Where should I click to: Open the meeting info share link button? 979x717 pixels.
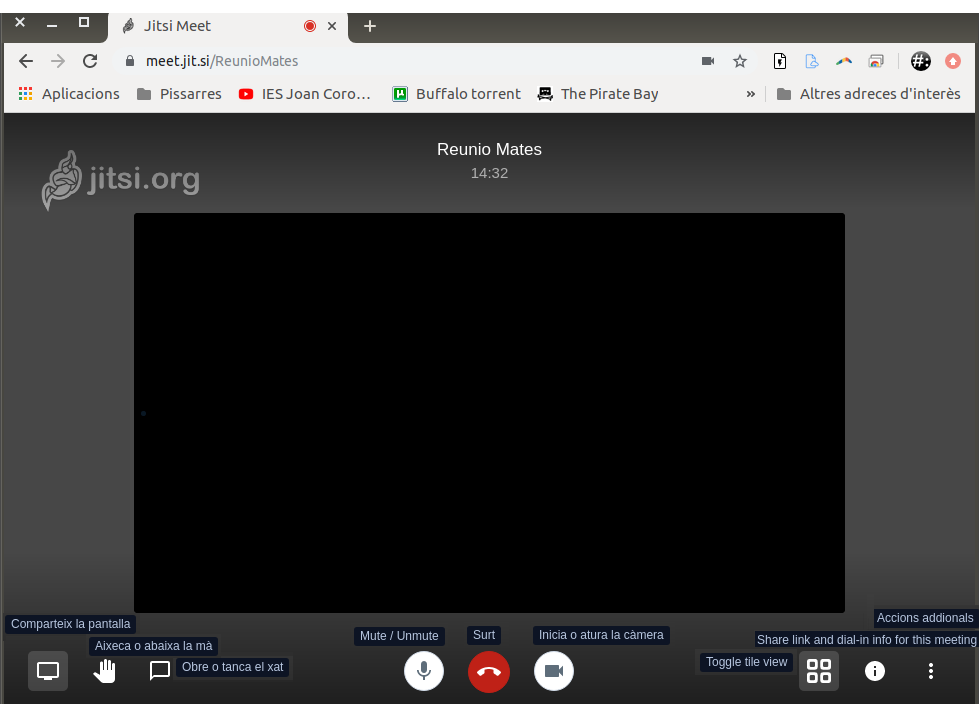click(875, 671)
